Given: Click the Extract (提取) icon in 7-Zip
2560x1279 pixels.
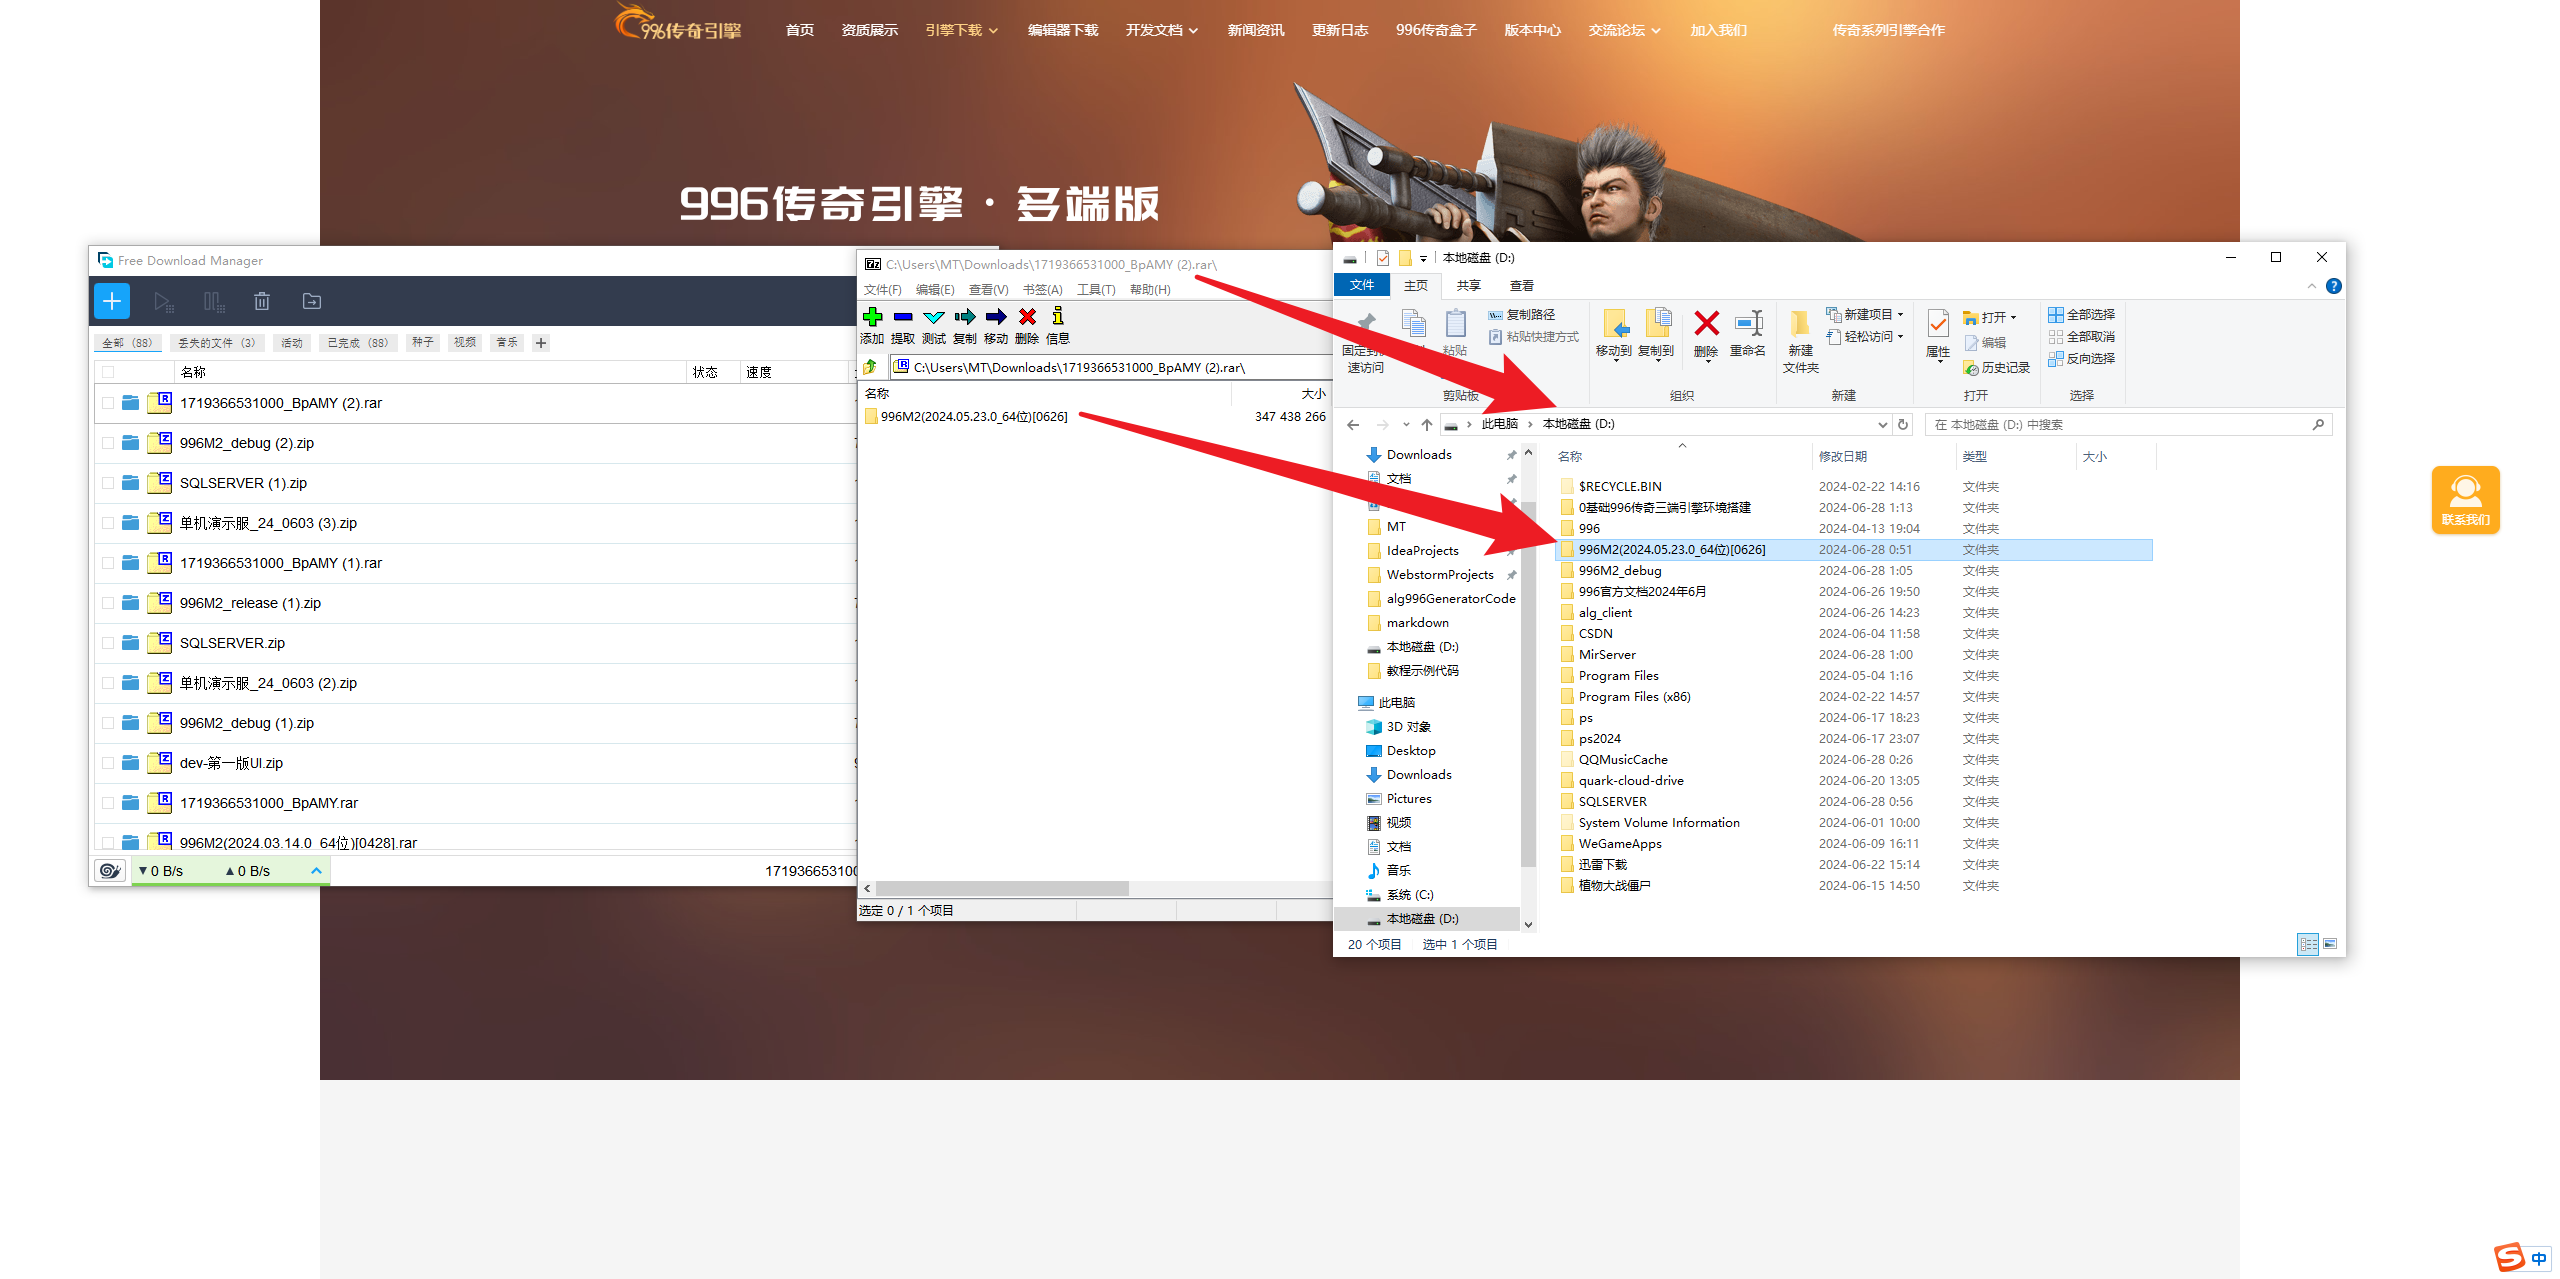Looking at the screenshot, I should click(903, 317).
